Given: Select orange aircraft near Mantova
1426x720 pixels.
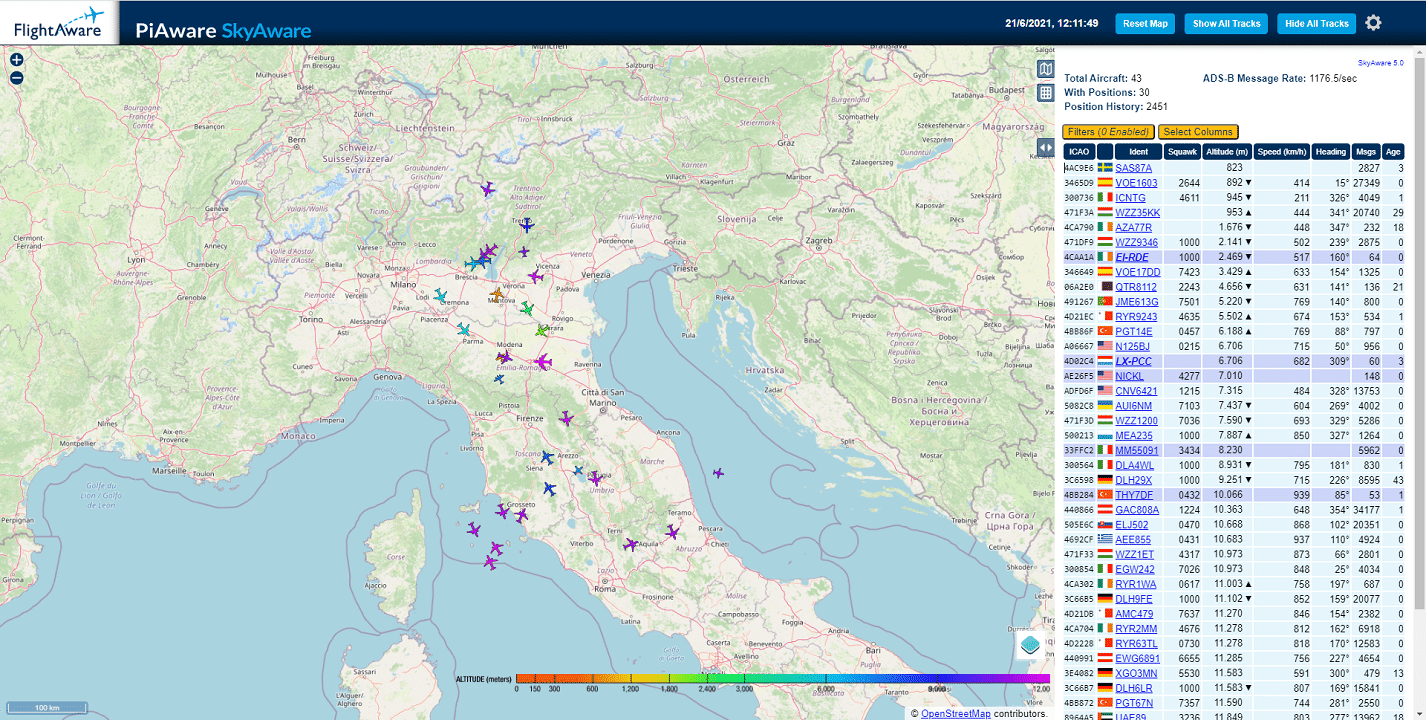Looking at the screenshot, I should pyautogui.click(x=497, y=294).
